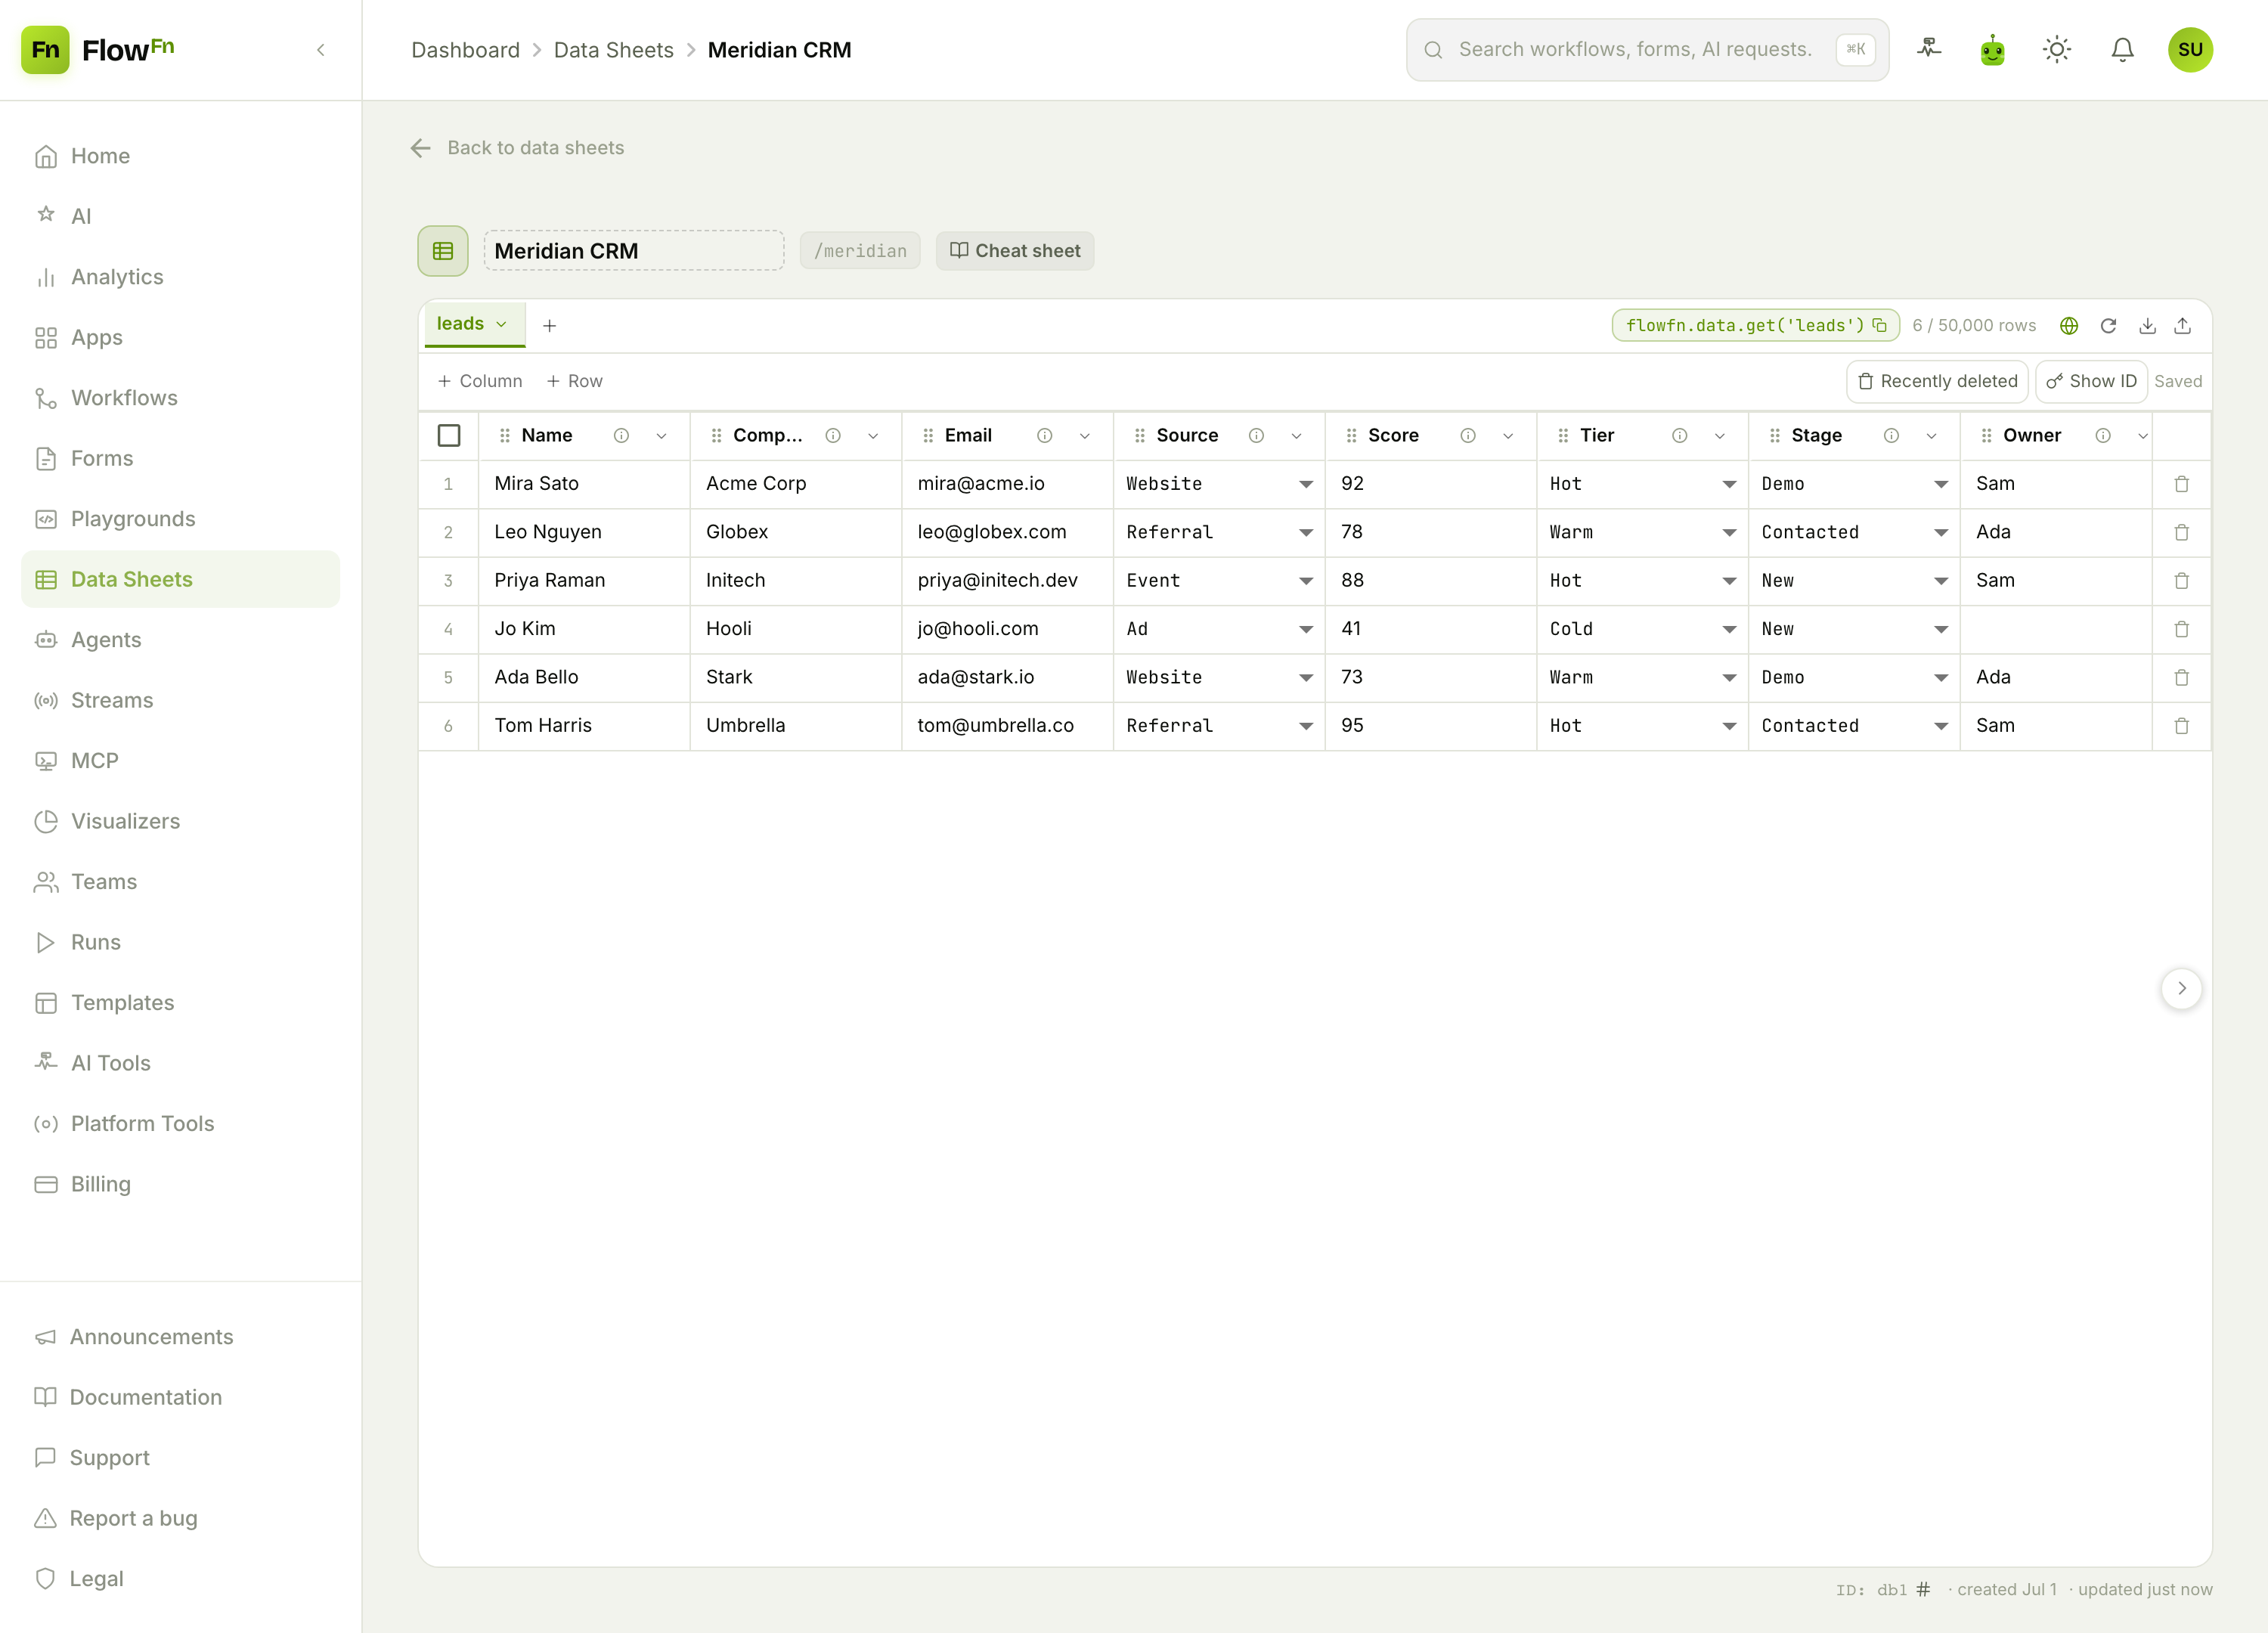Open the leads tab dropdown

pos(501,324)
